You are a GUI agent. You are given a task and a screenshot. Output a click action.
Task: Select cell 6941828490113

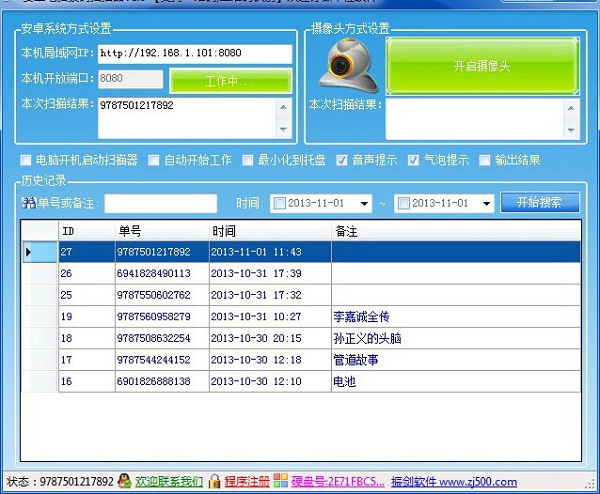tap(162, 273)
